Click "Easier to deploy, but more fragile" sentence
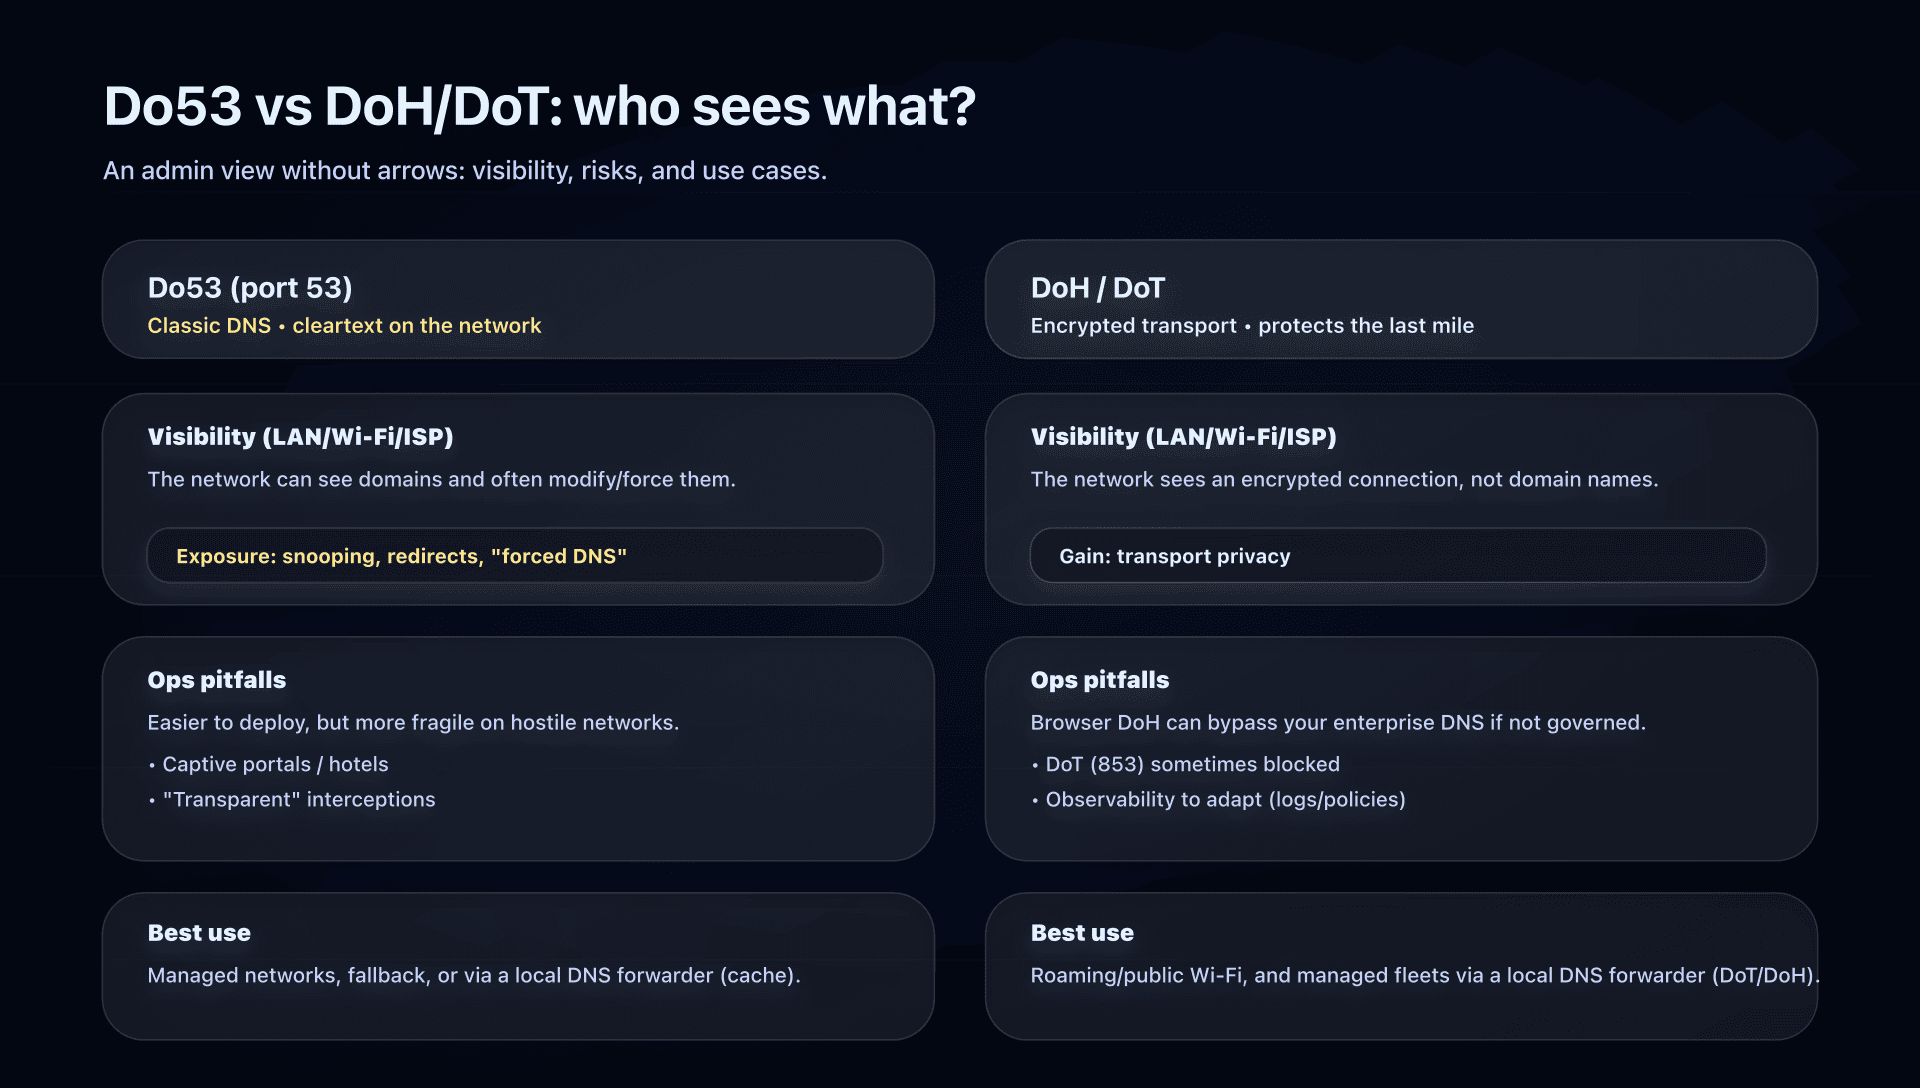1920x1088 pixels. (413, 723)
